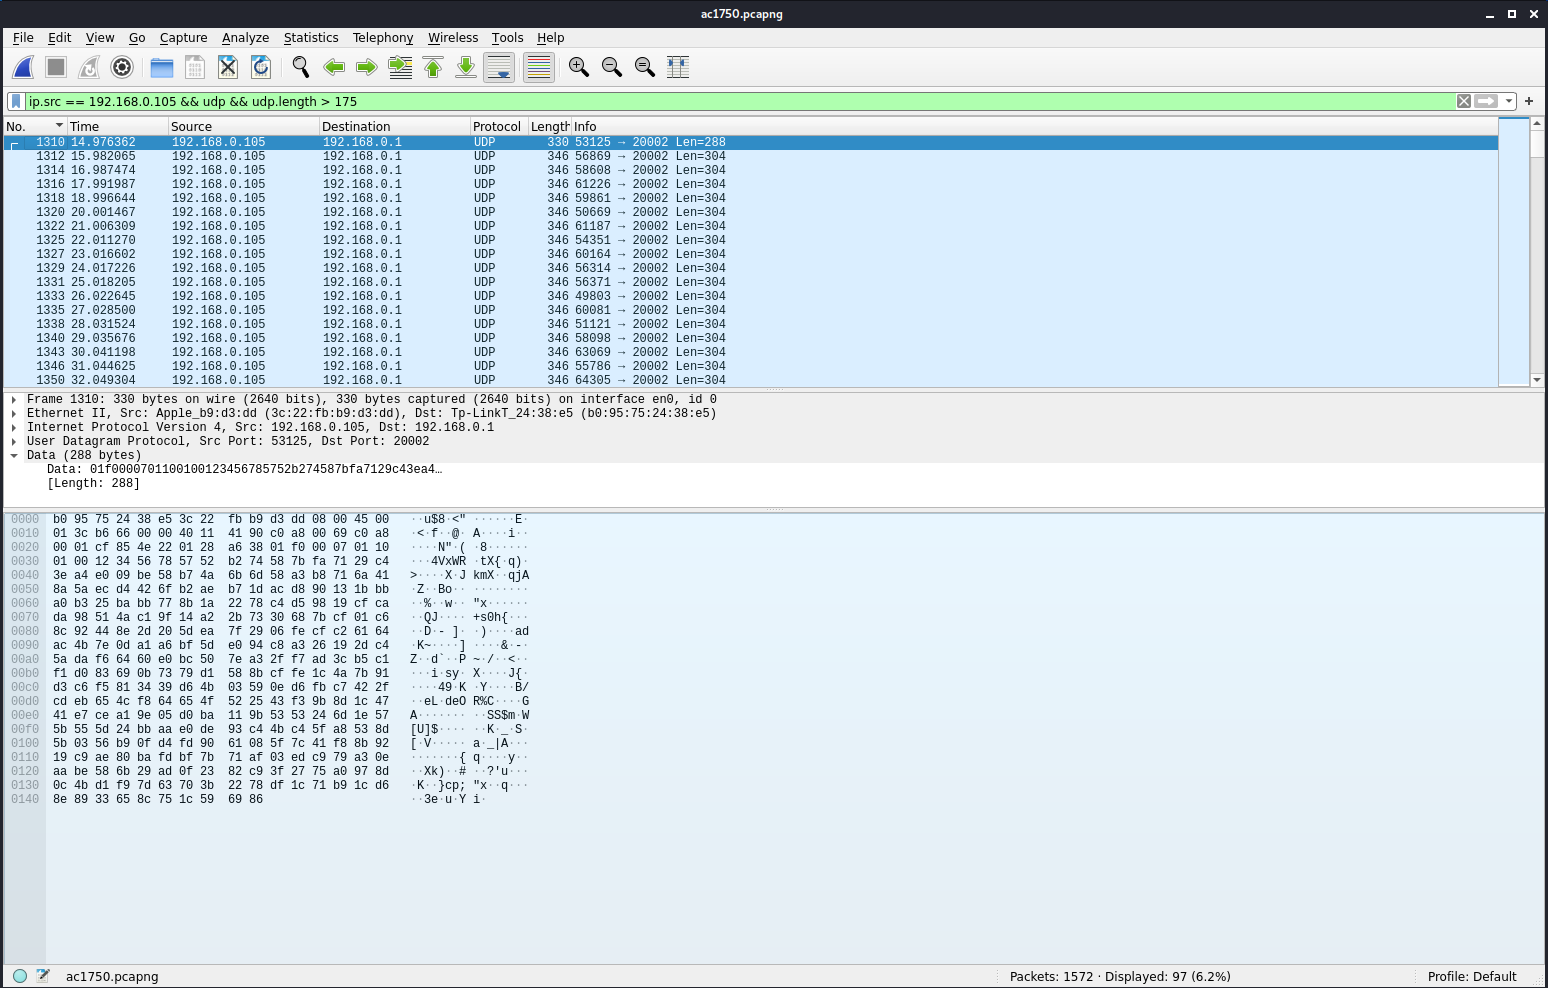Go back in packet history arrow
This screenshot has width=1548, height=988.
334,67
